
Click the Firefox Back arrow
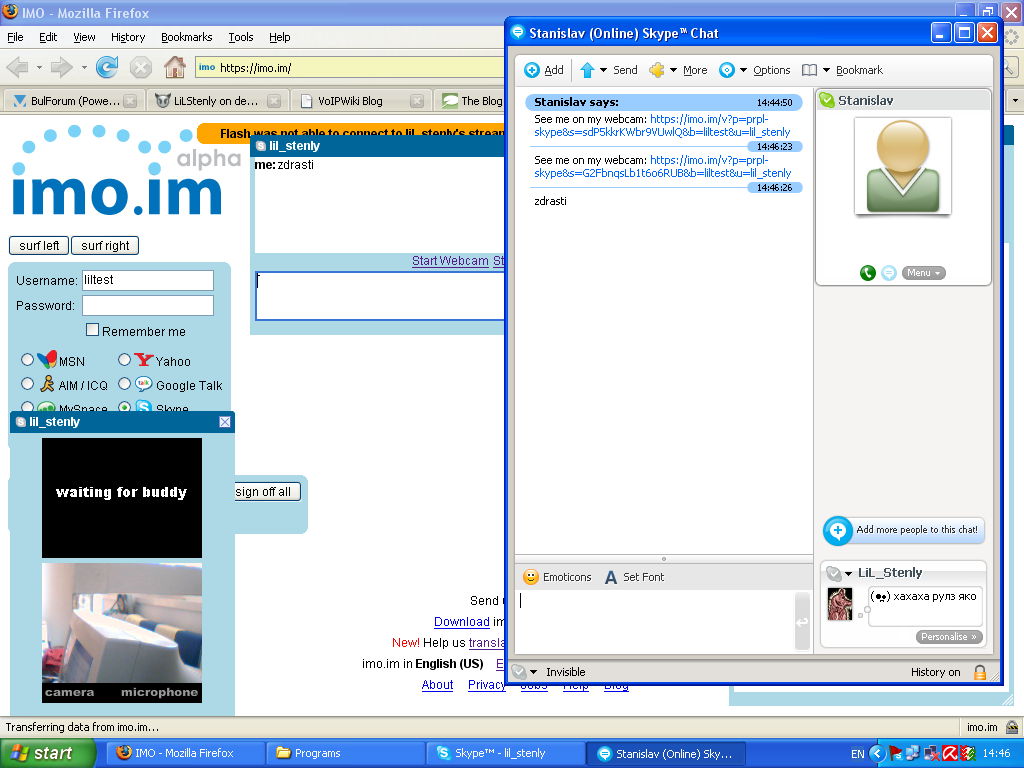(x=18, y=67)
